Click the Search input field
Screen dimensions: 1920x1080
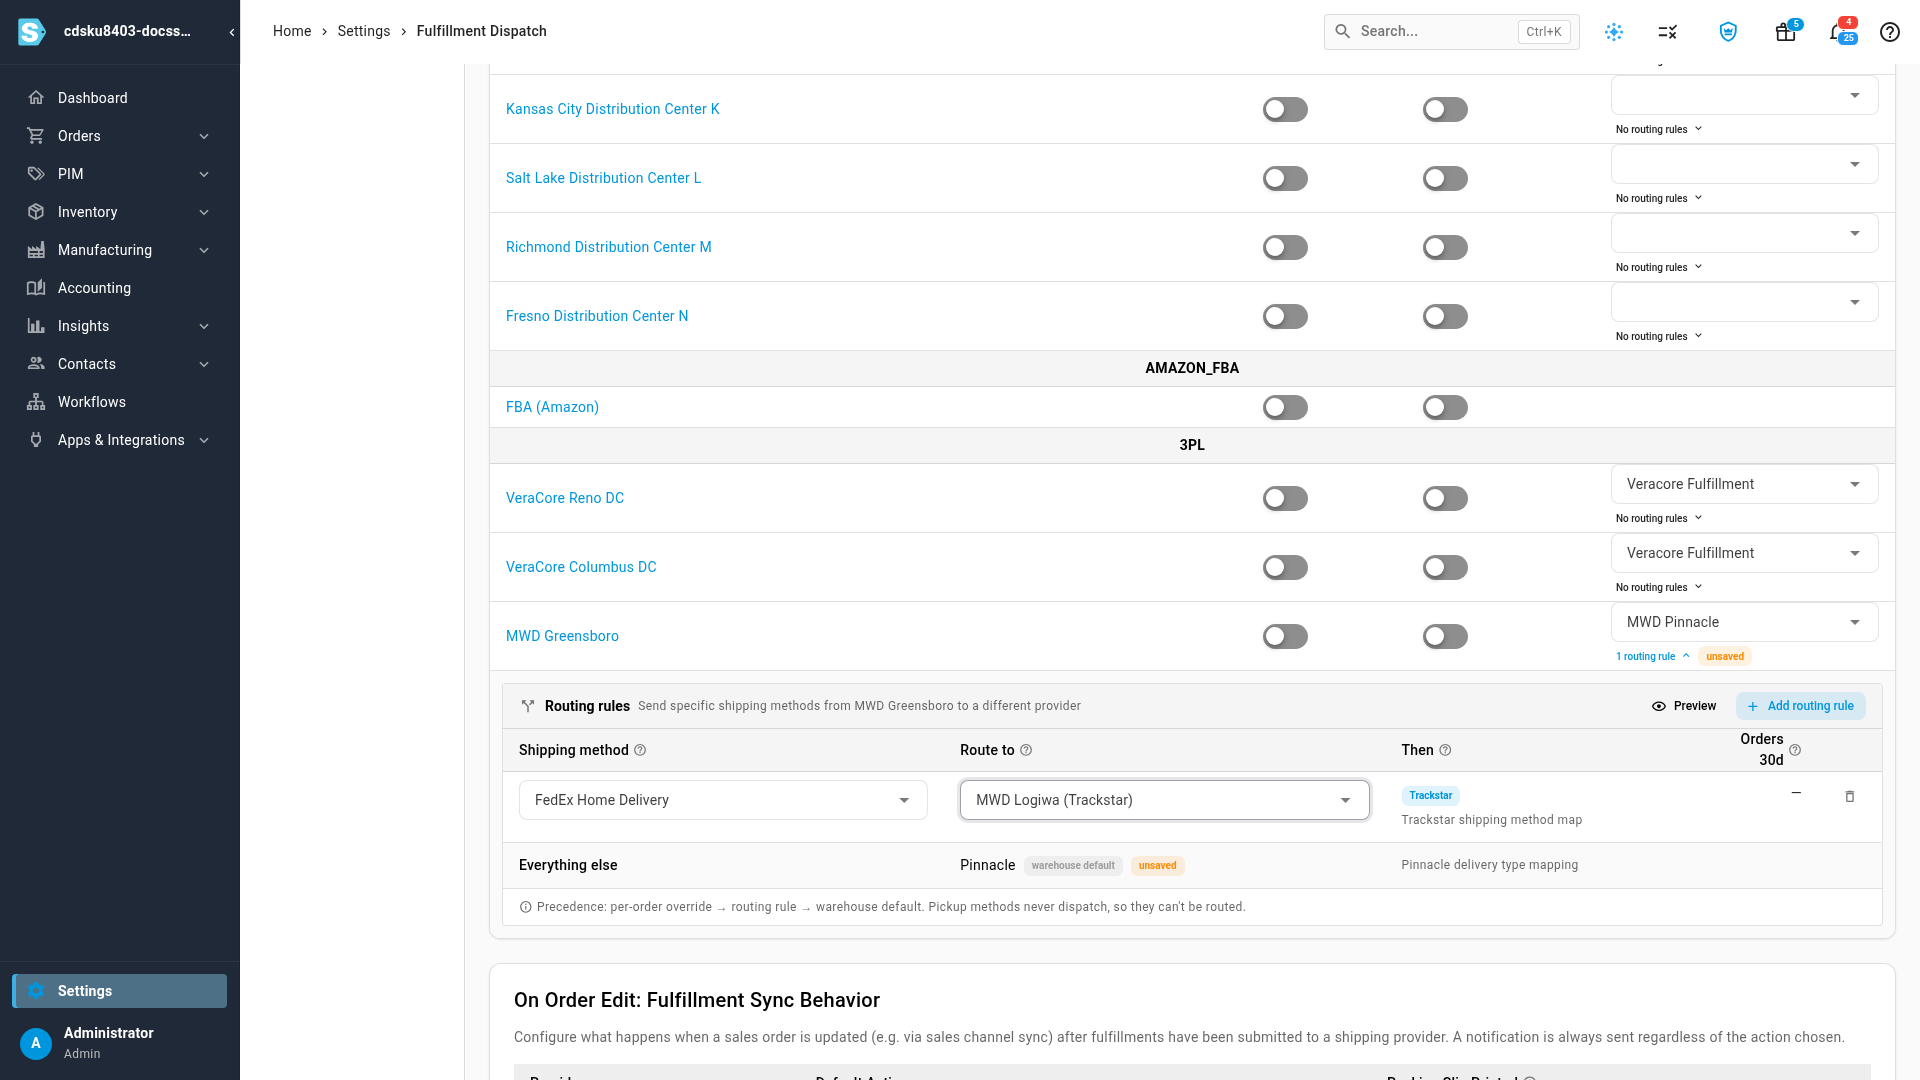tap(1450, 32)
